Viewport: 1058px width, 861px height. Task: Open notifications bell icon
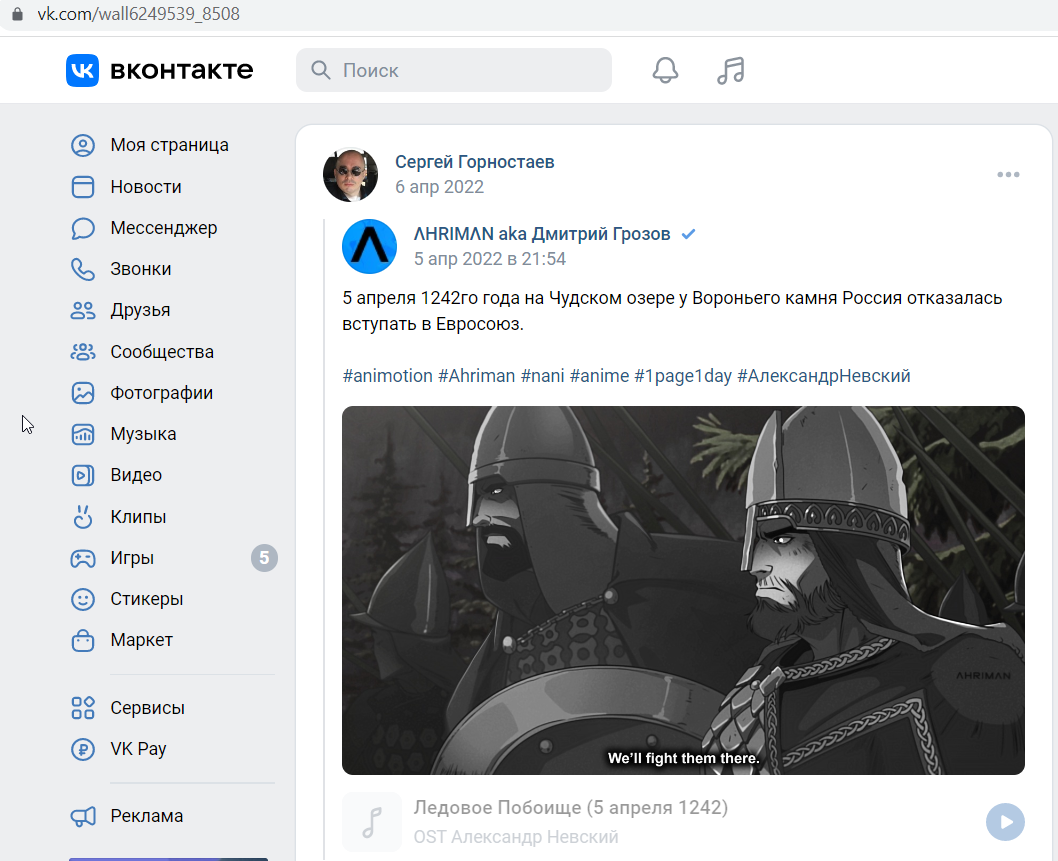(x=665, y=70)
